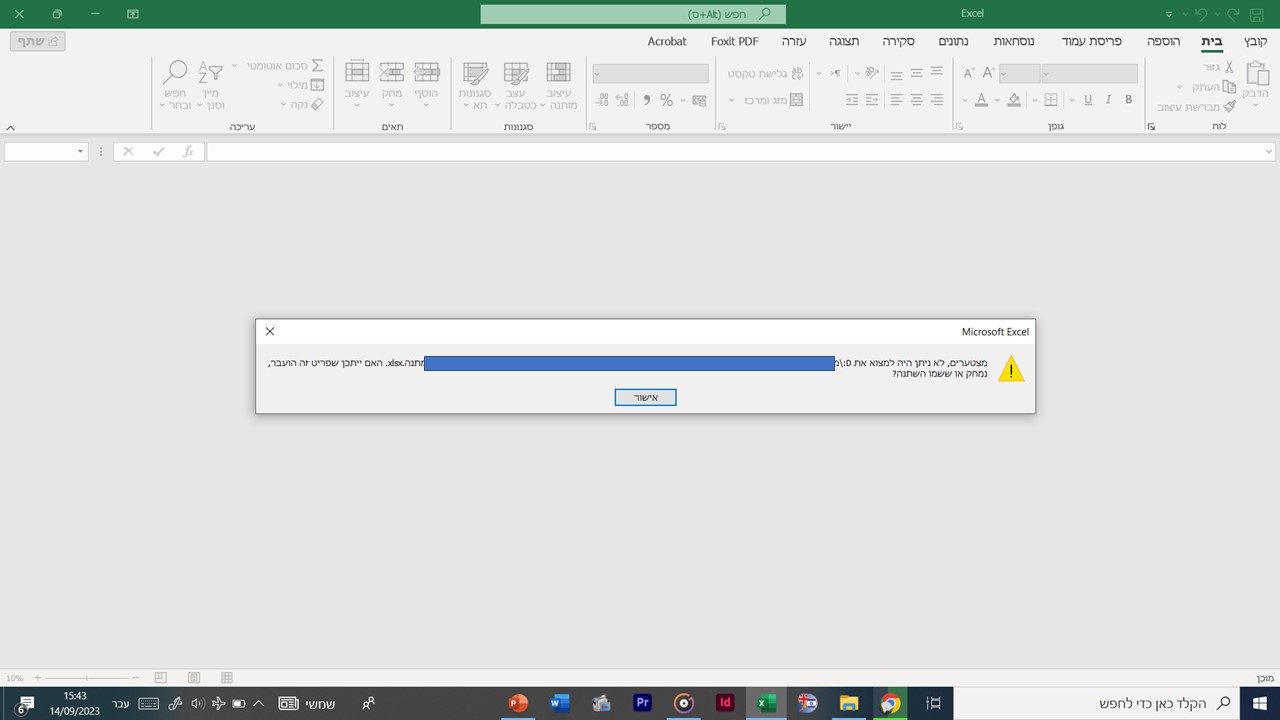
Task: Toggle Underline formatting
Action: pos(1087,100)
